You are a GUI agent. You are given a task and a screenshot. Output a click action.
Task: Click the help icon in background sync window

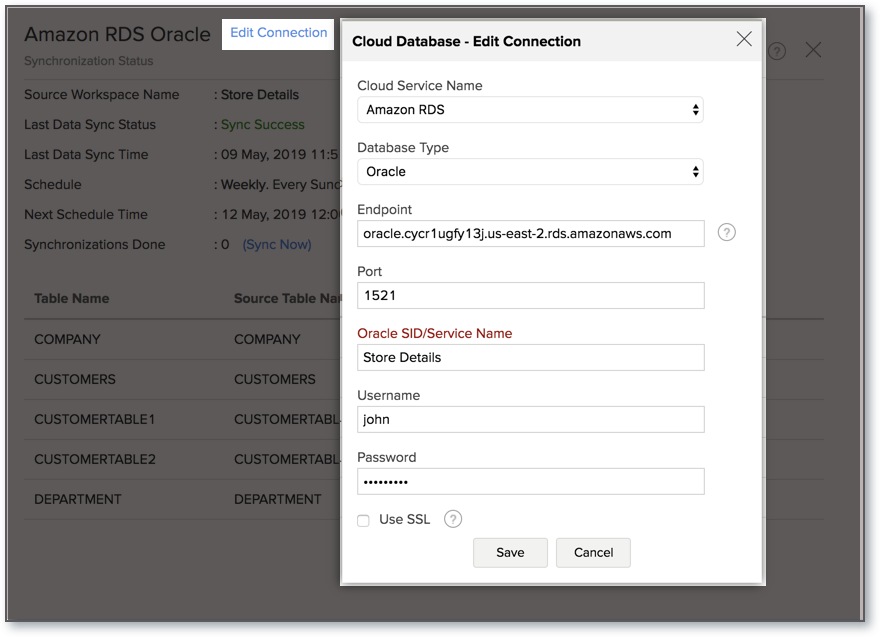(x=777, y=51)
